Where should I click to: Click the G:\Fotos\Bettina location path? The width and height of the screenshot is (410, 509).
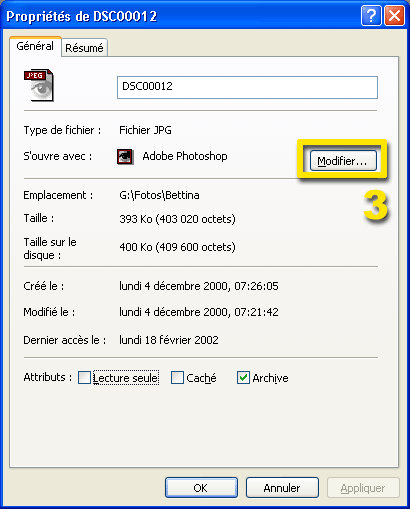[x=159, y=195]
